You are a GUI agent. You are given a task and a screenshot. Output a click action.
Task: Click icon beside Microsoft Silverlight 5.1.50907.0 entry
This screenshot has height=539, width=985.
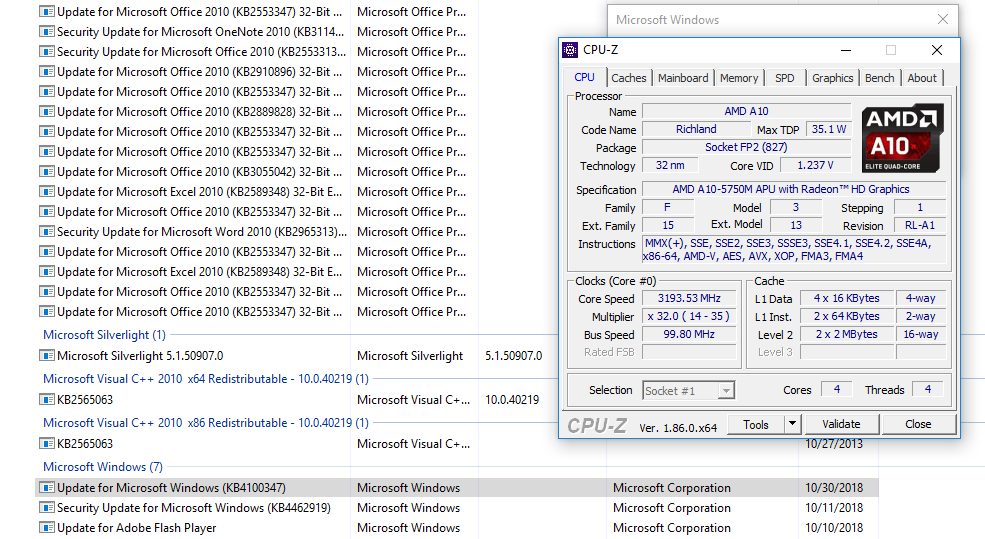pyautogui.click(x=46, y=356)
